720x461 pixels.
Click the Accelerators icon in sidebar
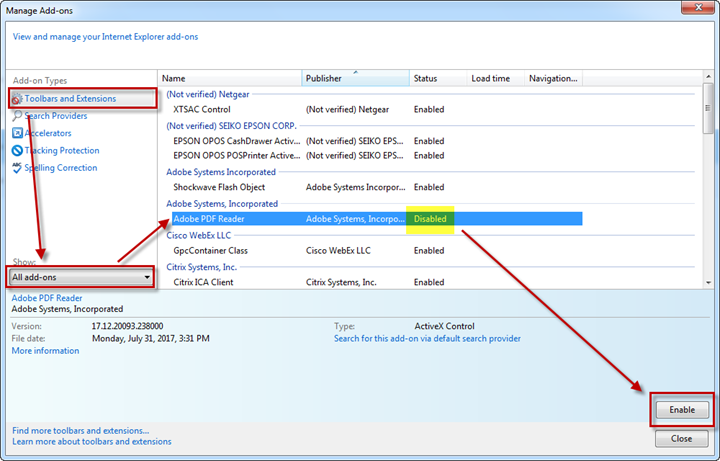(x=17, y=133)
